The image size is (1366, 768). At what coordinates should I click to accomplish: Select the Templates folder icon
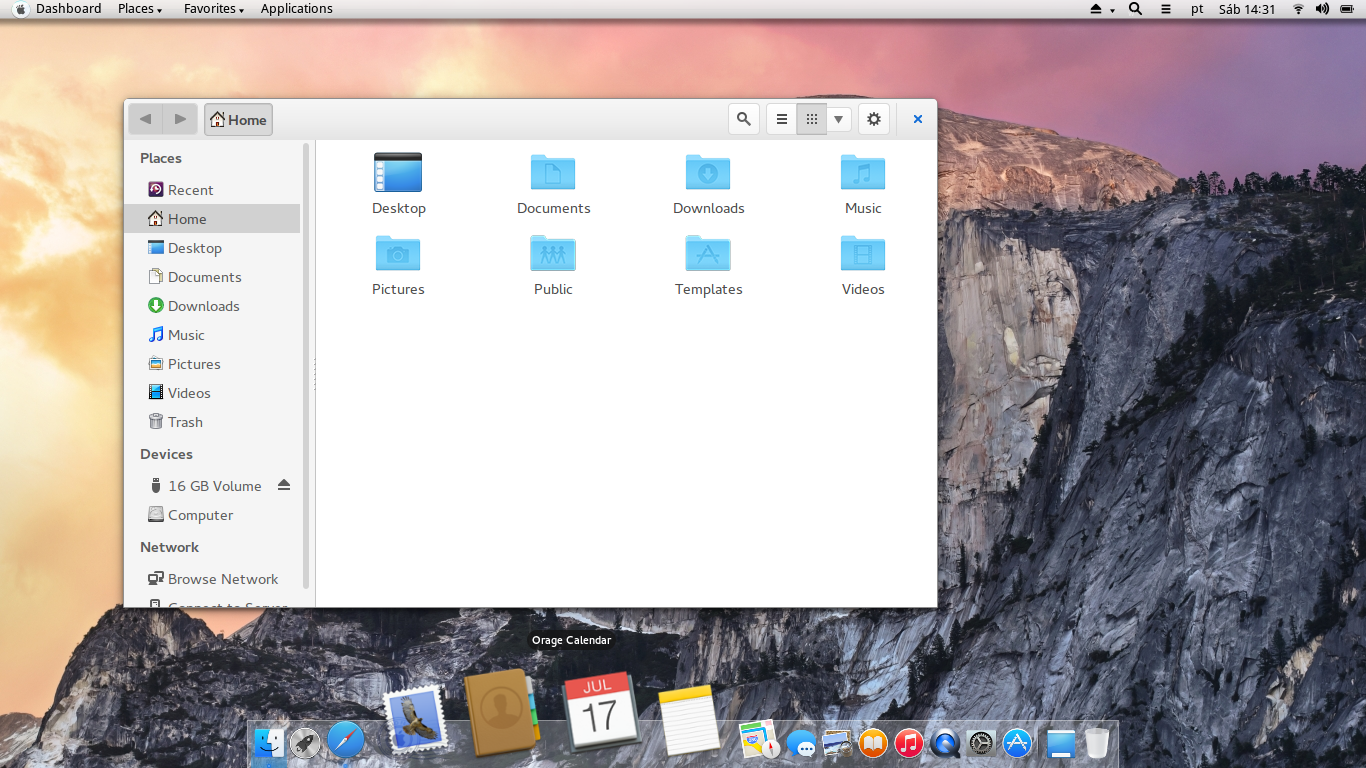[708, 253]
